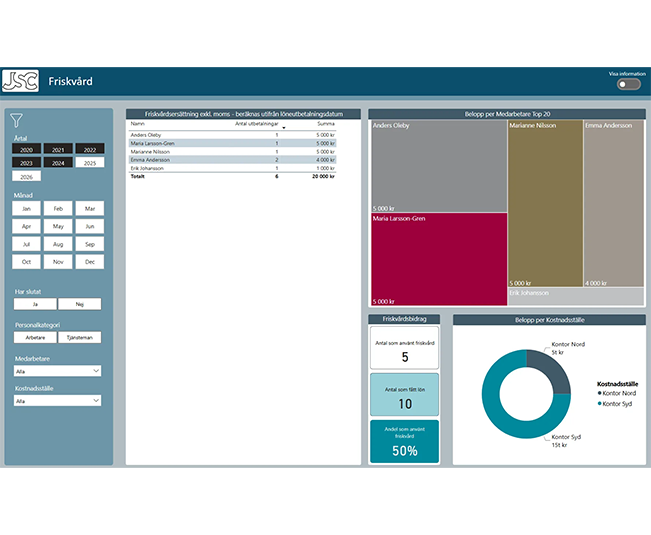651x535 pixels.
Task: Select the Emma Andersson table row
Action: pyautogui.click(x=232, y=160)
